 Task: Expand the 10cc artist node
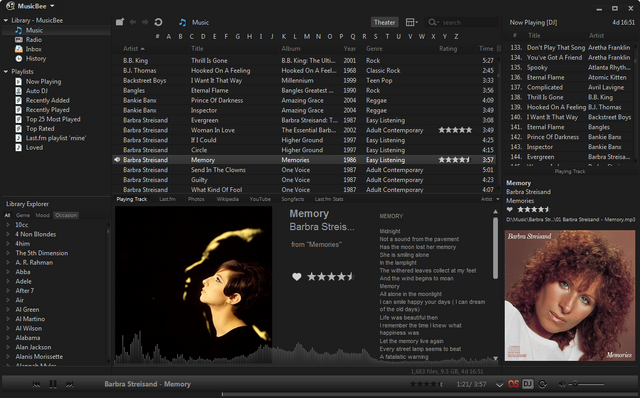tap(8, 225)
